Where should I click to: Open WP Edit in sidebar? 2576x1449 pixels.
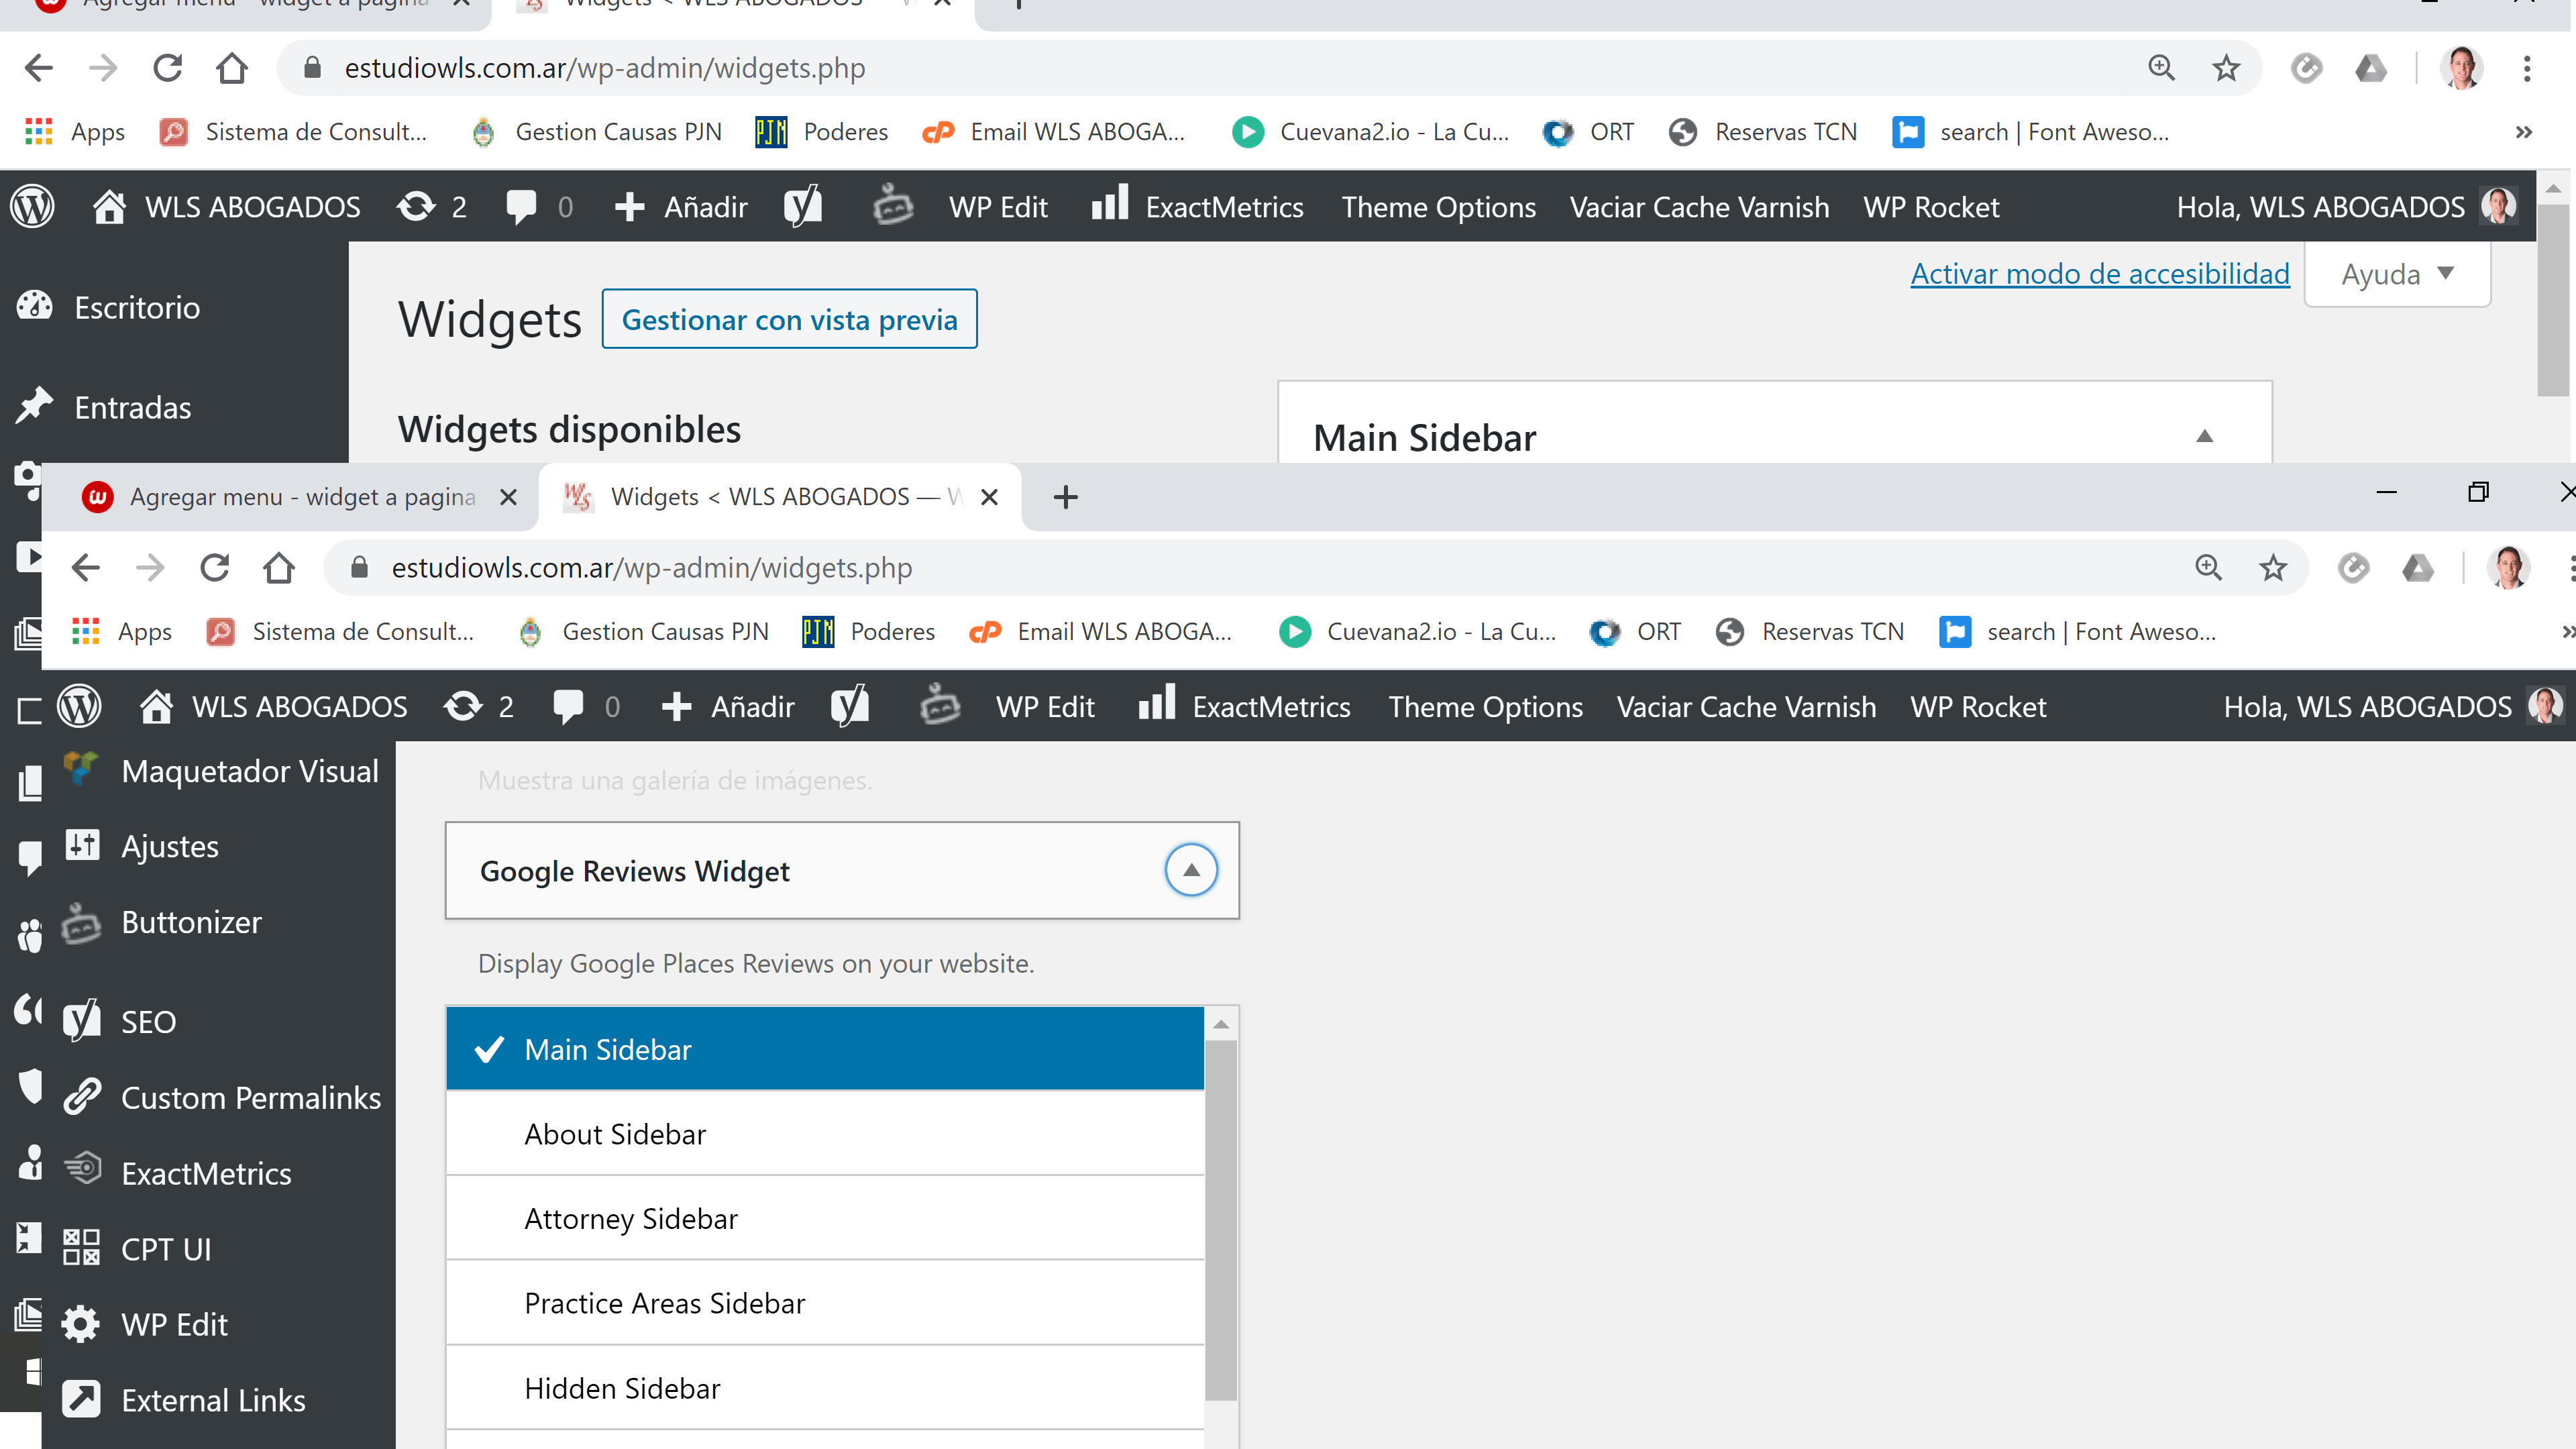144,1325
